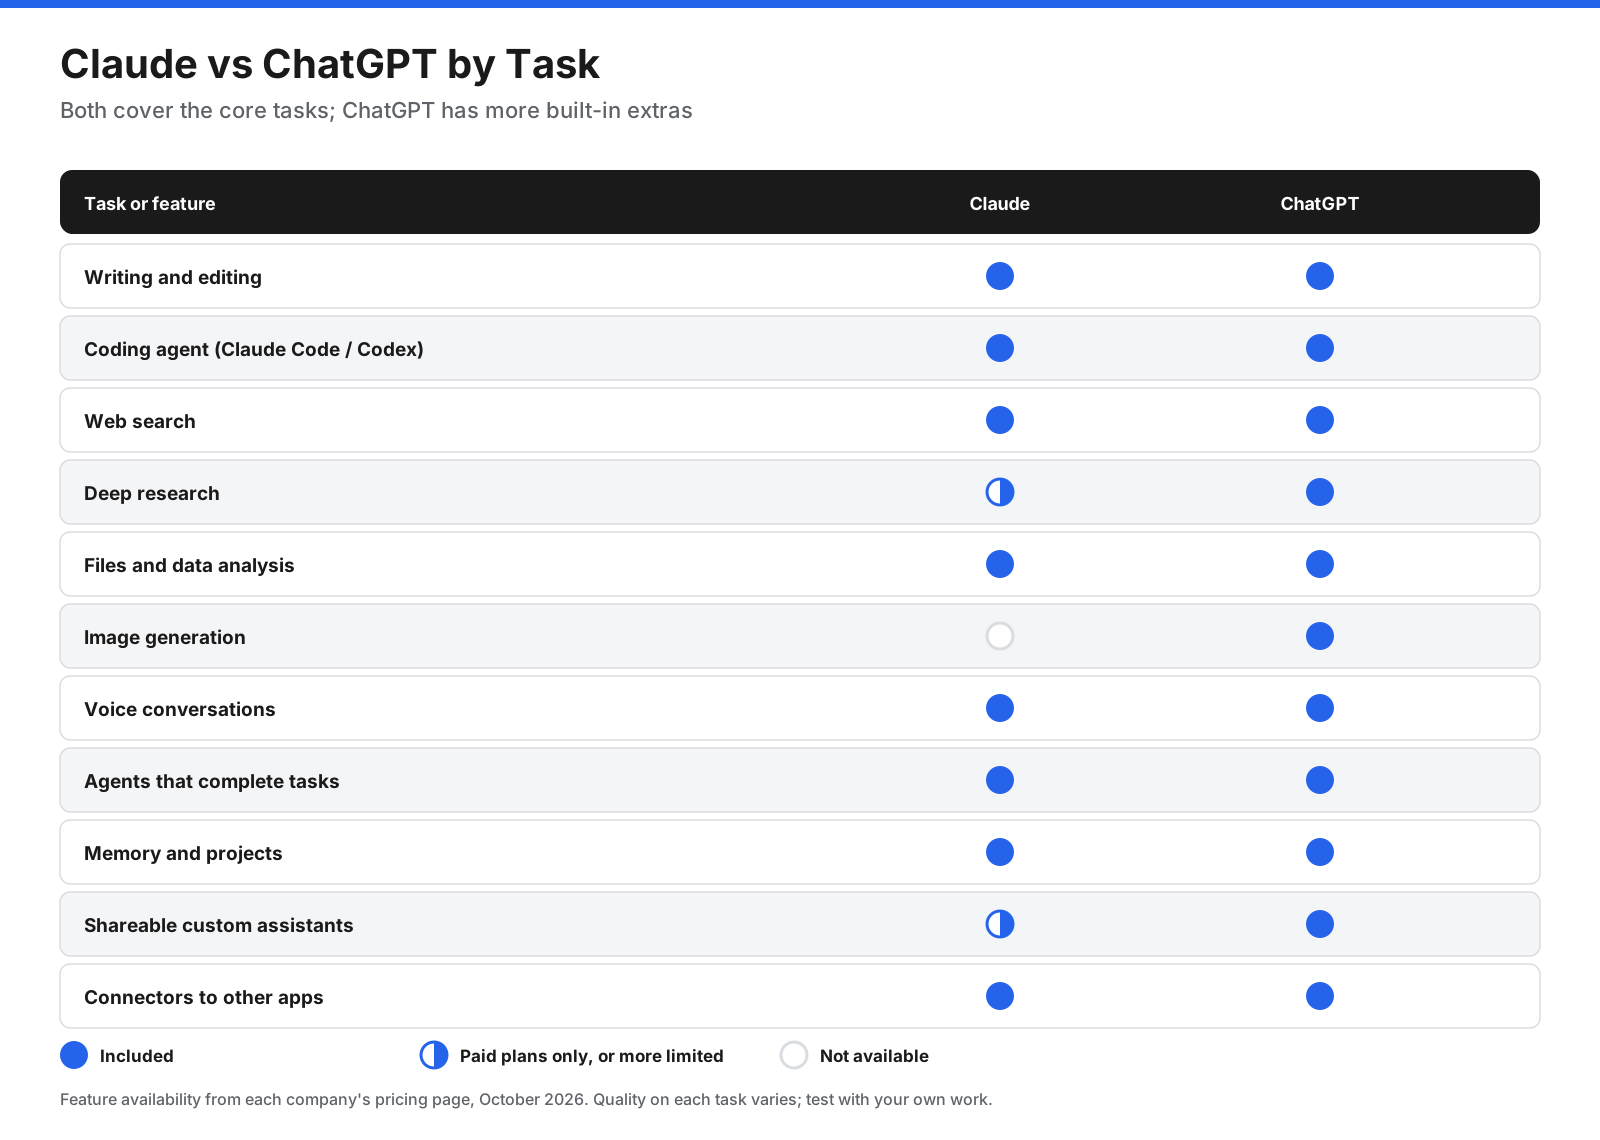Click ChatGPT's Shareable custom assistants dot
1600x1140 pixels.
click(1320, 924)
